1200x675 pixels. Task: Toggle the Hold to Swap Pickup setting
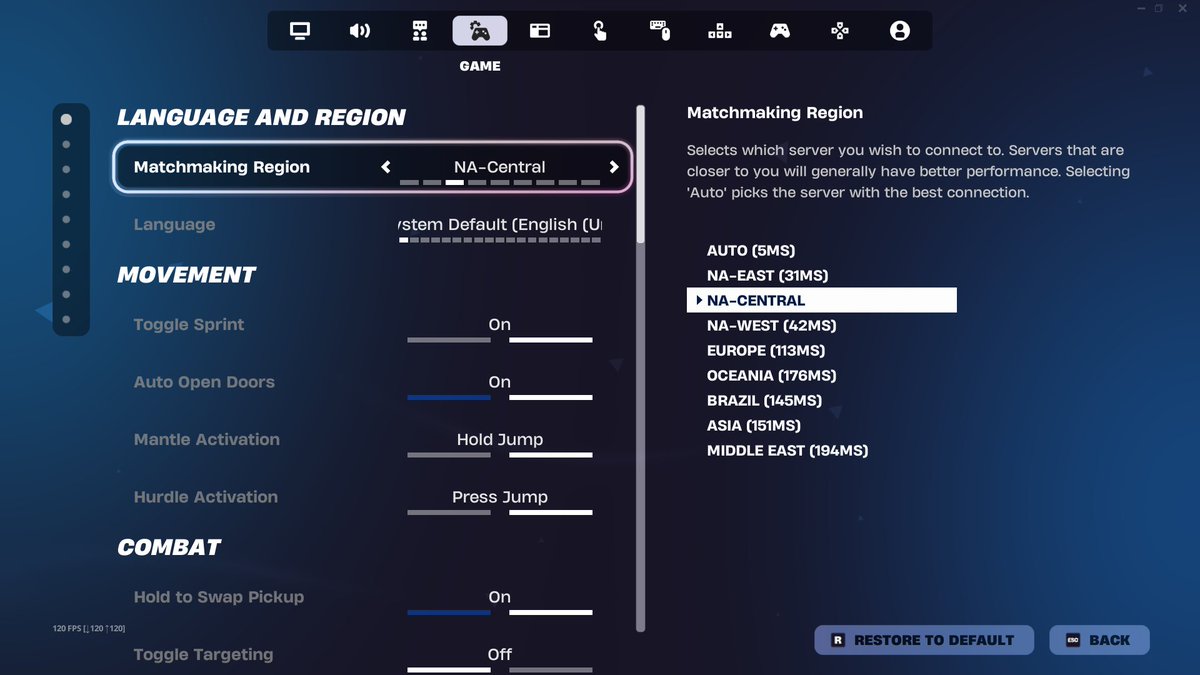pos(500,602)
